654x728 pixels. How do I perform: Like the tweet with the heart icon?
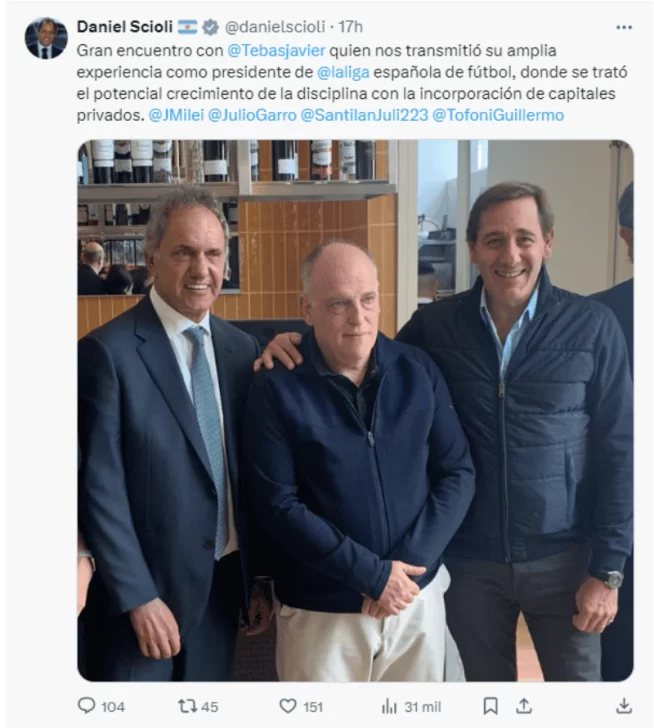click(288, 706)
